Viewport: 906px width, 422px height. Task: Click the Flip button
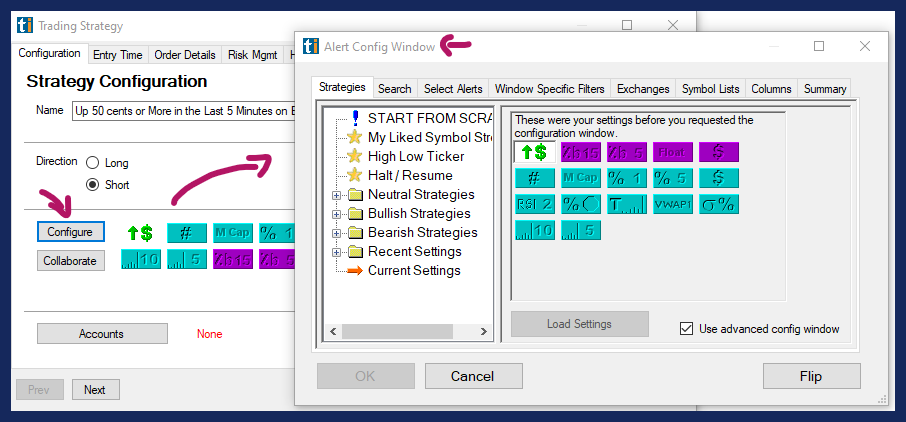tap(810, 376)
